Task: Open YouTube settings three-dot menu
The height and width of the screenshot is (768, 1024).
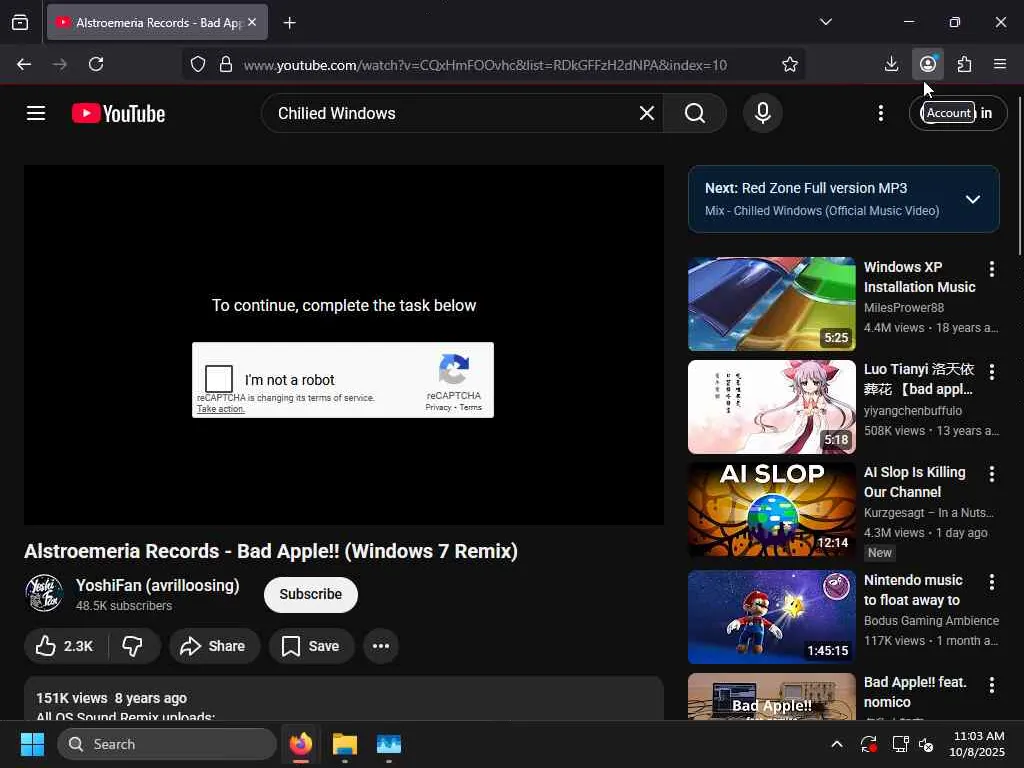Action: (880, 113)
